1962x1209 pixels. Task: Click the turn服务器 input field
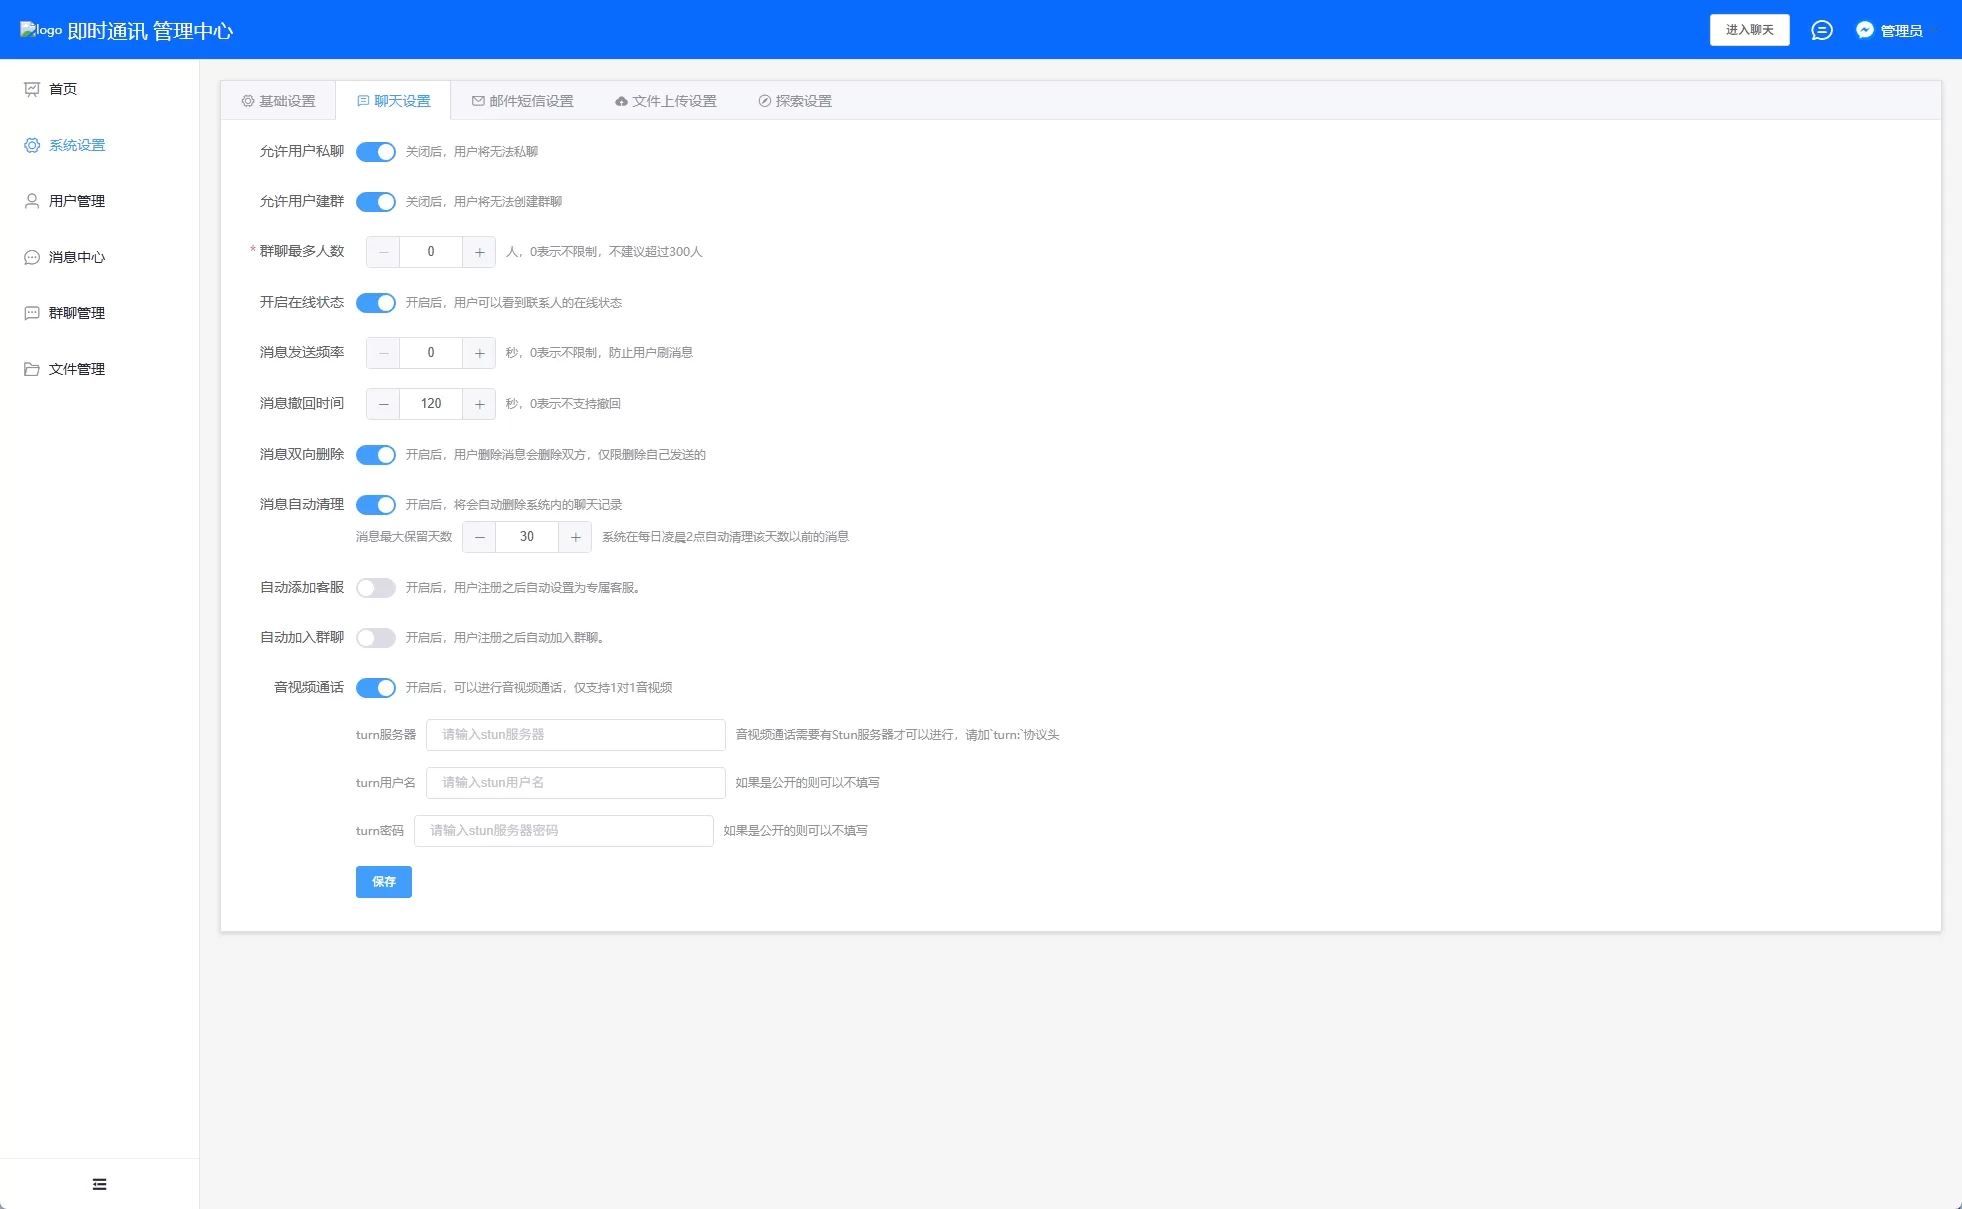pos(575,734)
